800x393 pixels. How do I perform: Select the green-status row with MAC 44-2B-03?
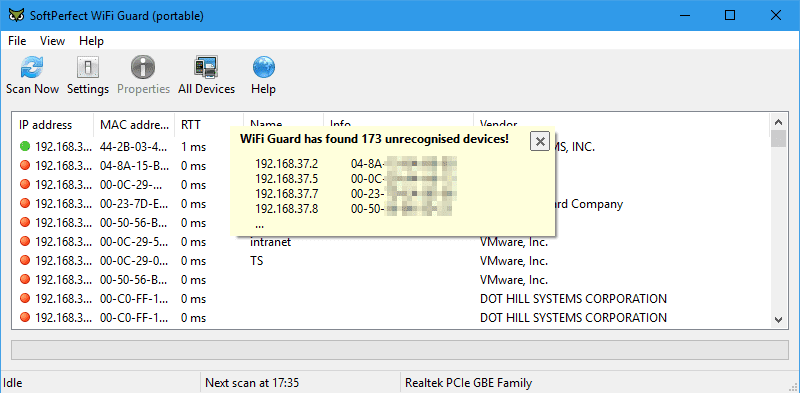click(391, 147)
